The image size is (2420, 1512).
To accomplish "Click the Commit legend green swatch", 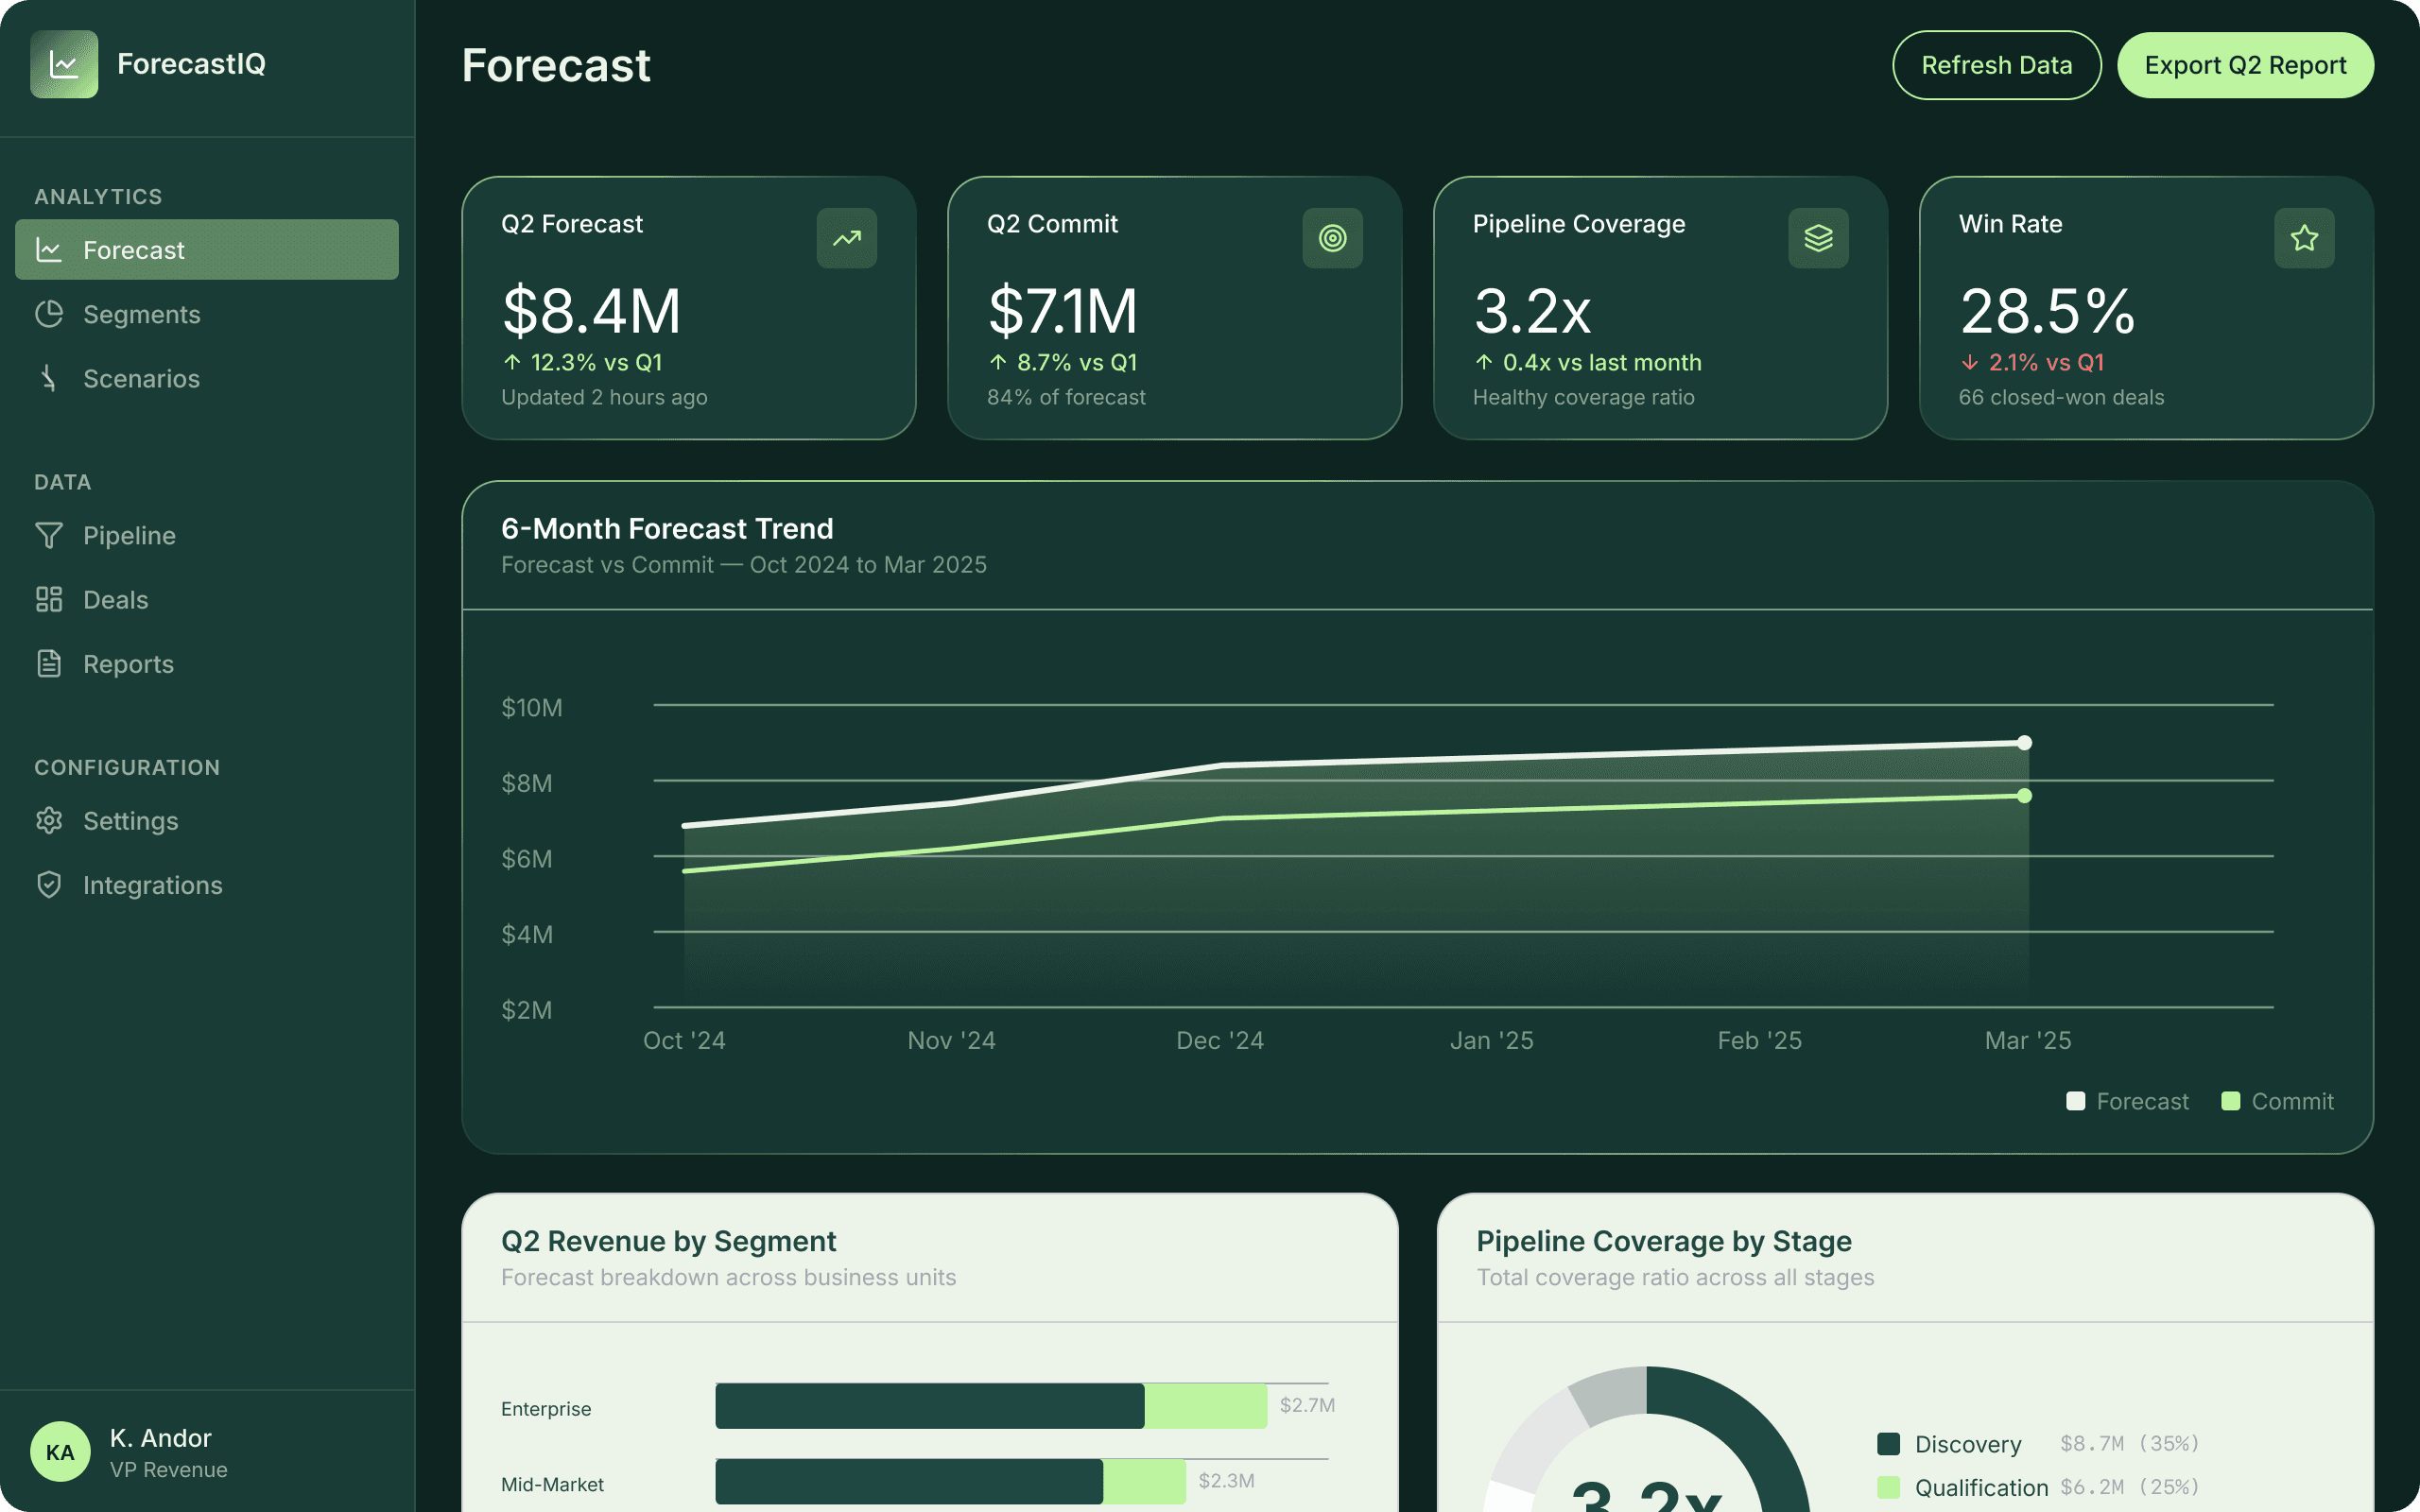I will (x=2231, y=1101).
